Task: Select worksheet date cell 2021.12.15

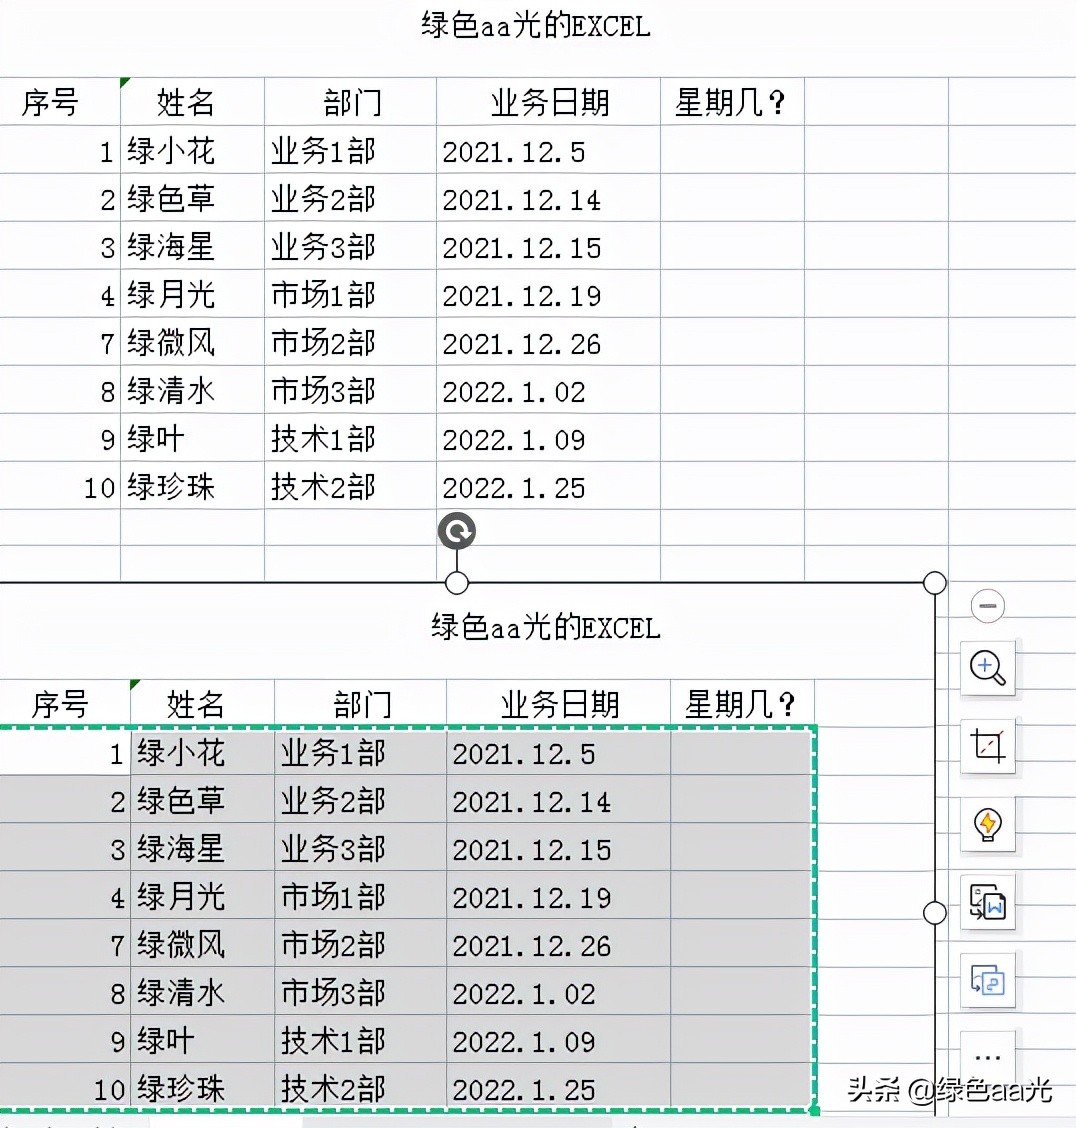Action: (x=548, y=246)
